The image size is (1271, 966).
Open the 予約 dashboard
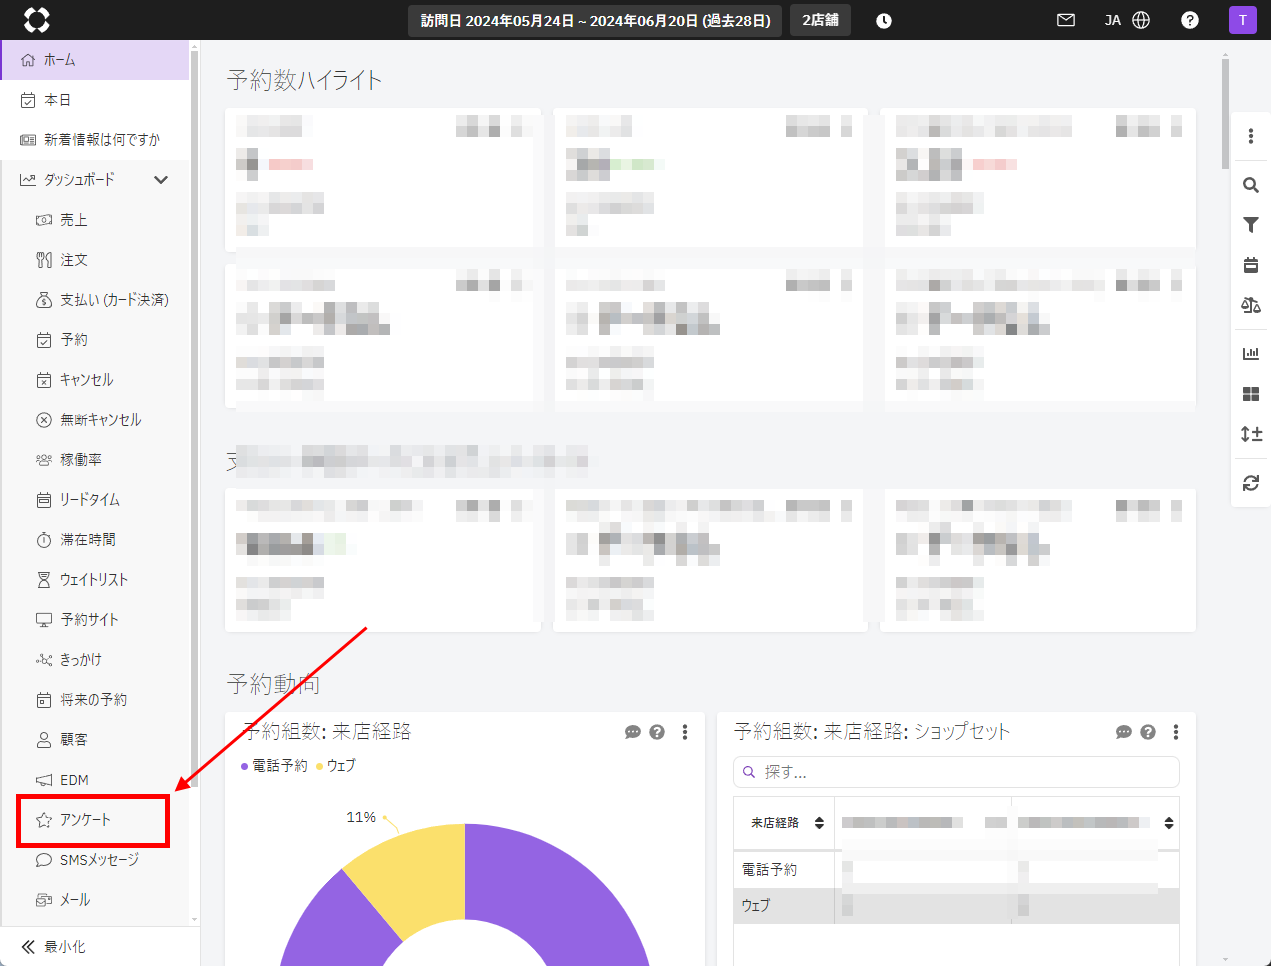(x=95, y=340)
